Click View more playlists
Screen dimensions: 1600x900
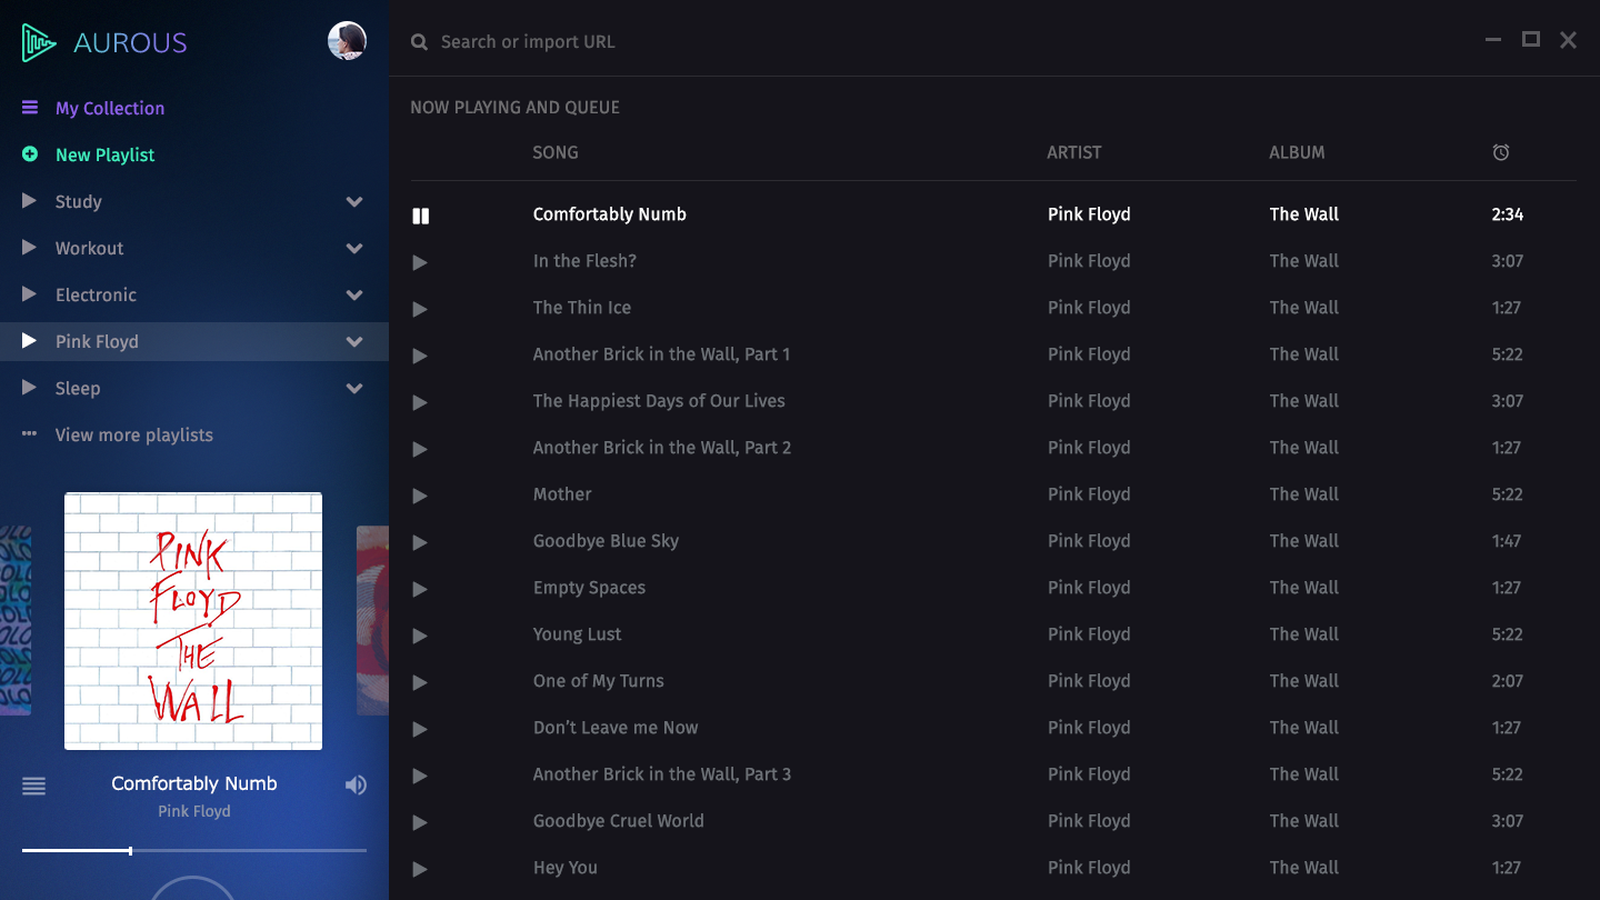point(134,435)
